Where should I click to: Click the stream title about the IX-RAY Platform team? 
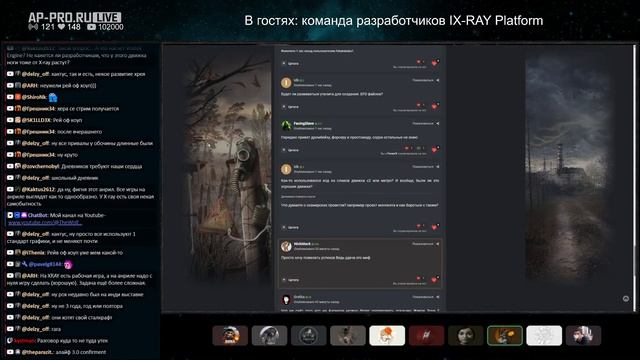coord(394,20)
